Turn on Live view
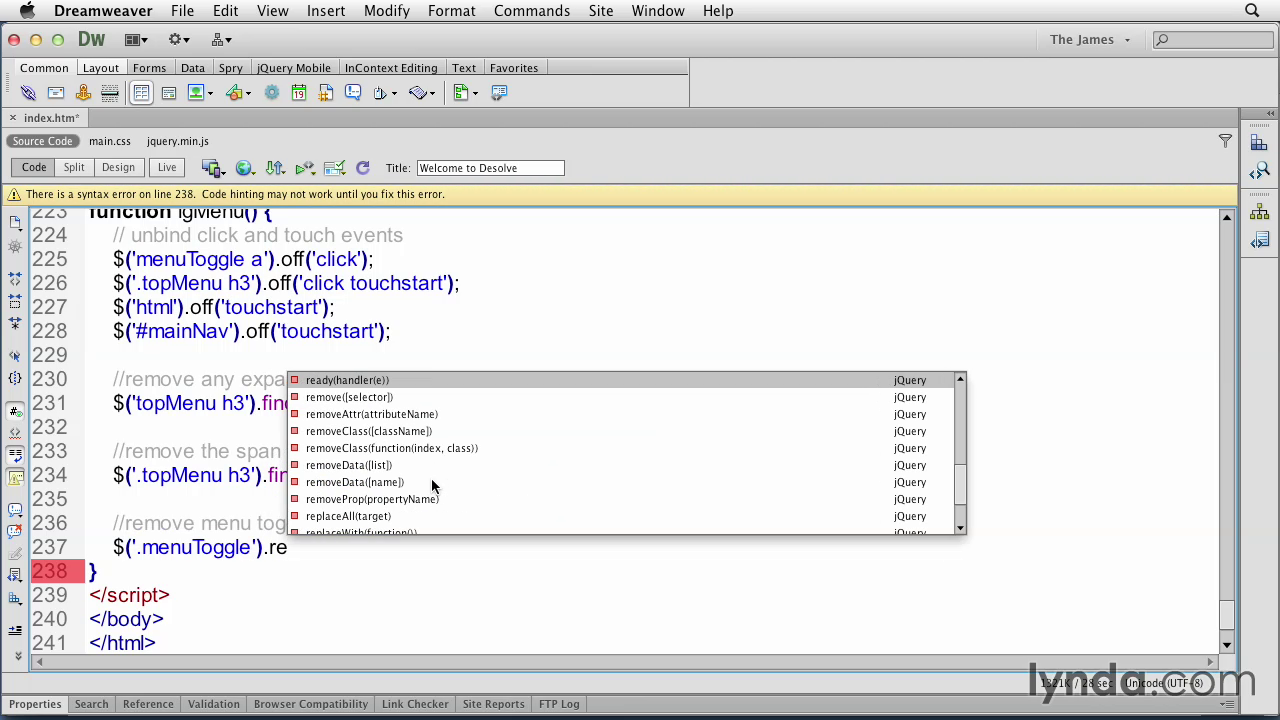This screenshot has height=720, width=1280. pos(167,167)
